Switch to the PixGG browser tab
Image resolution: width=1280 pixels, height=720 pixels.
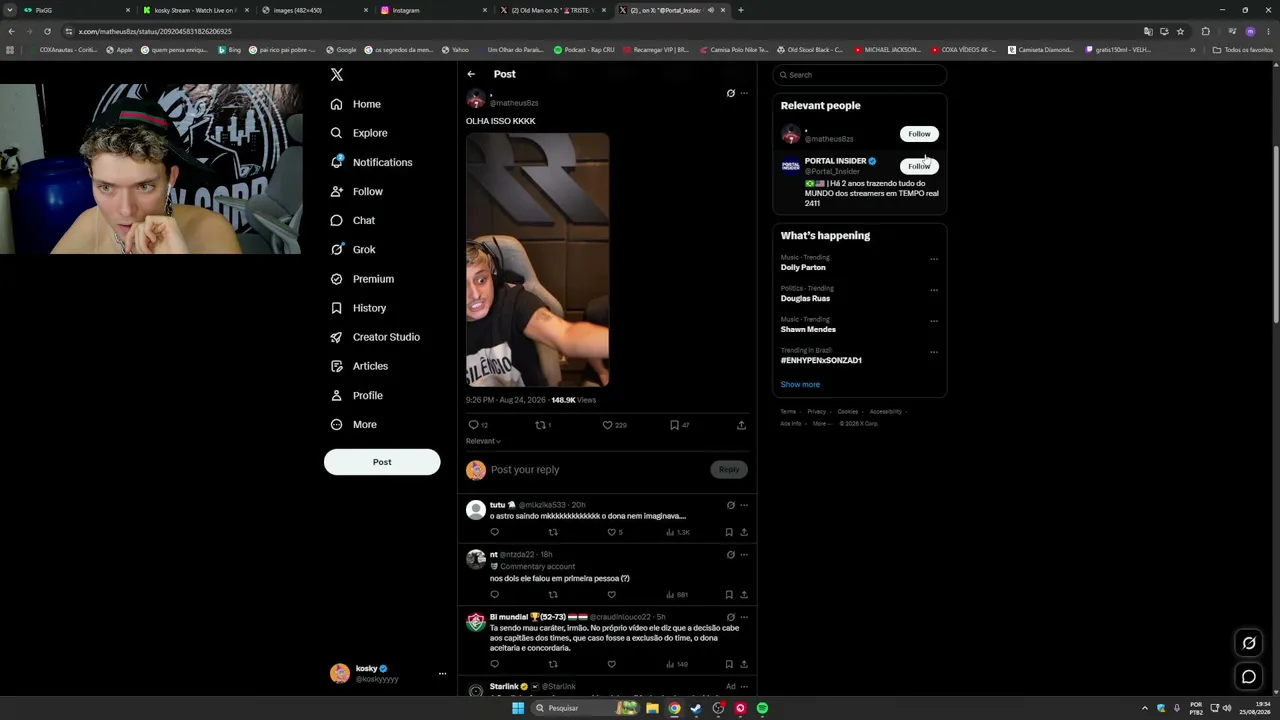pyautogui.click(x=78, y=10)
